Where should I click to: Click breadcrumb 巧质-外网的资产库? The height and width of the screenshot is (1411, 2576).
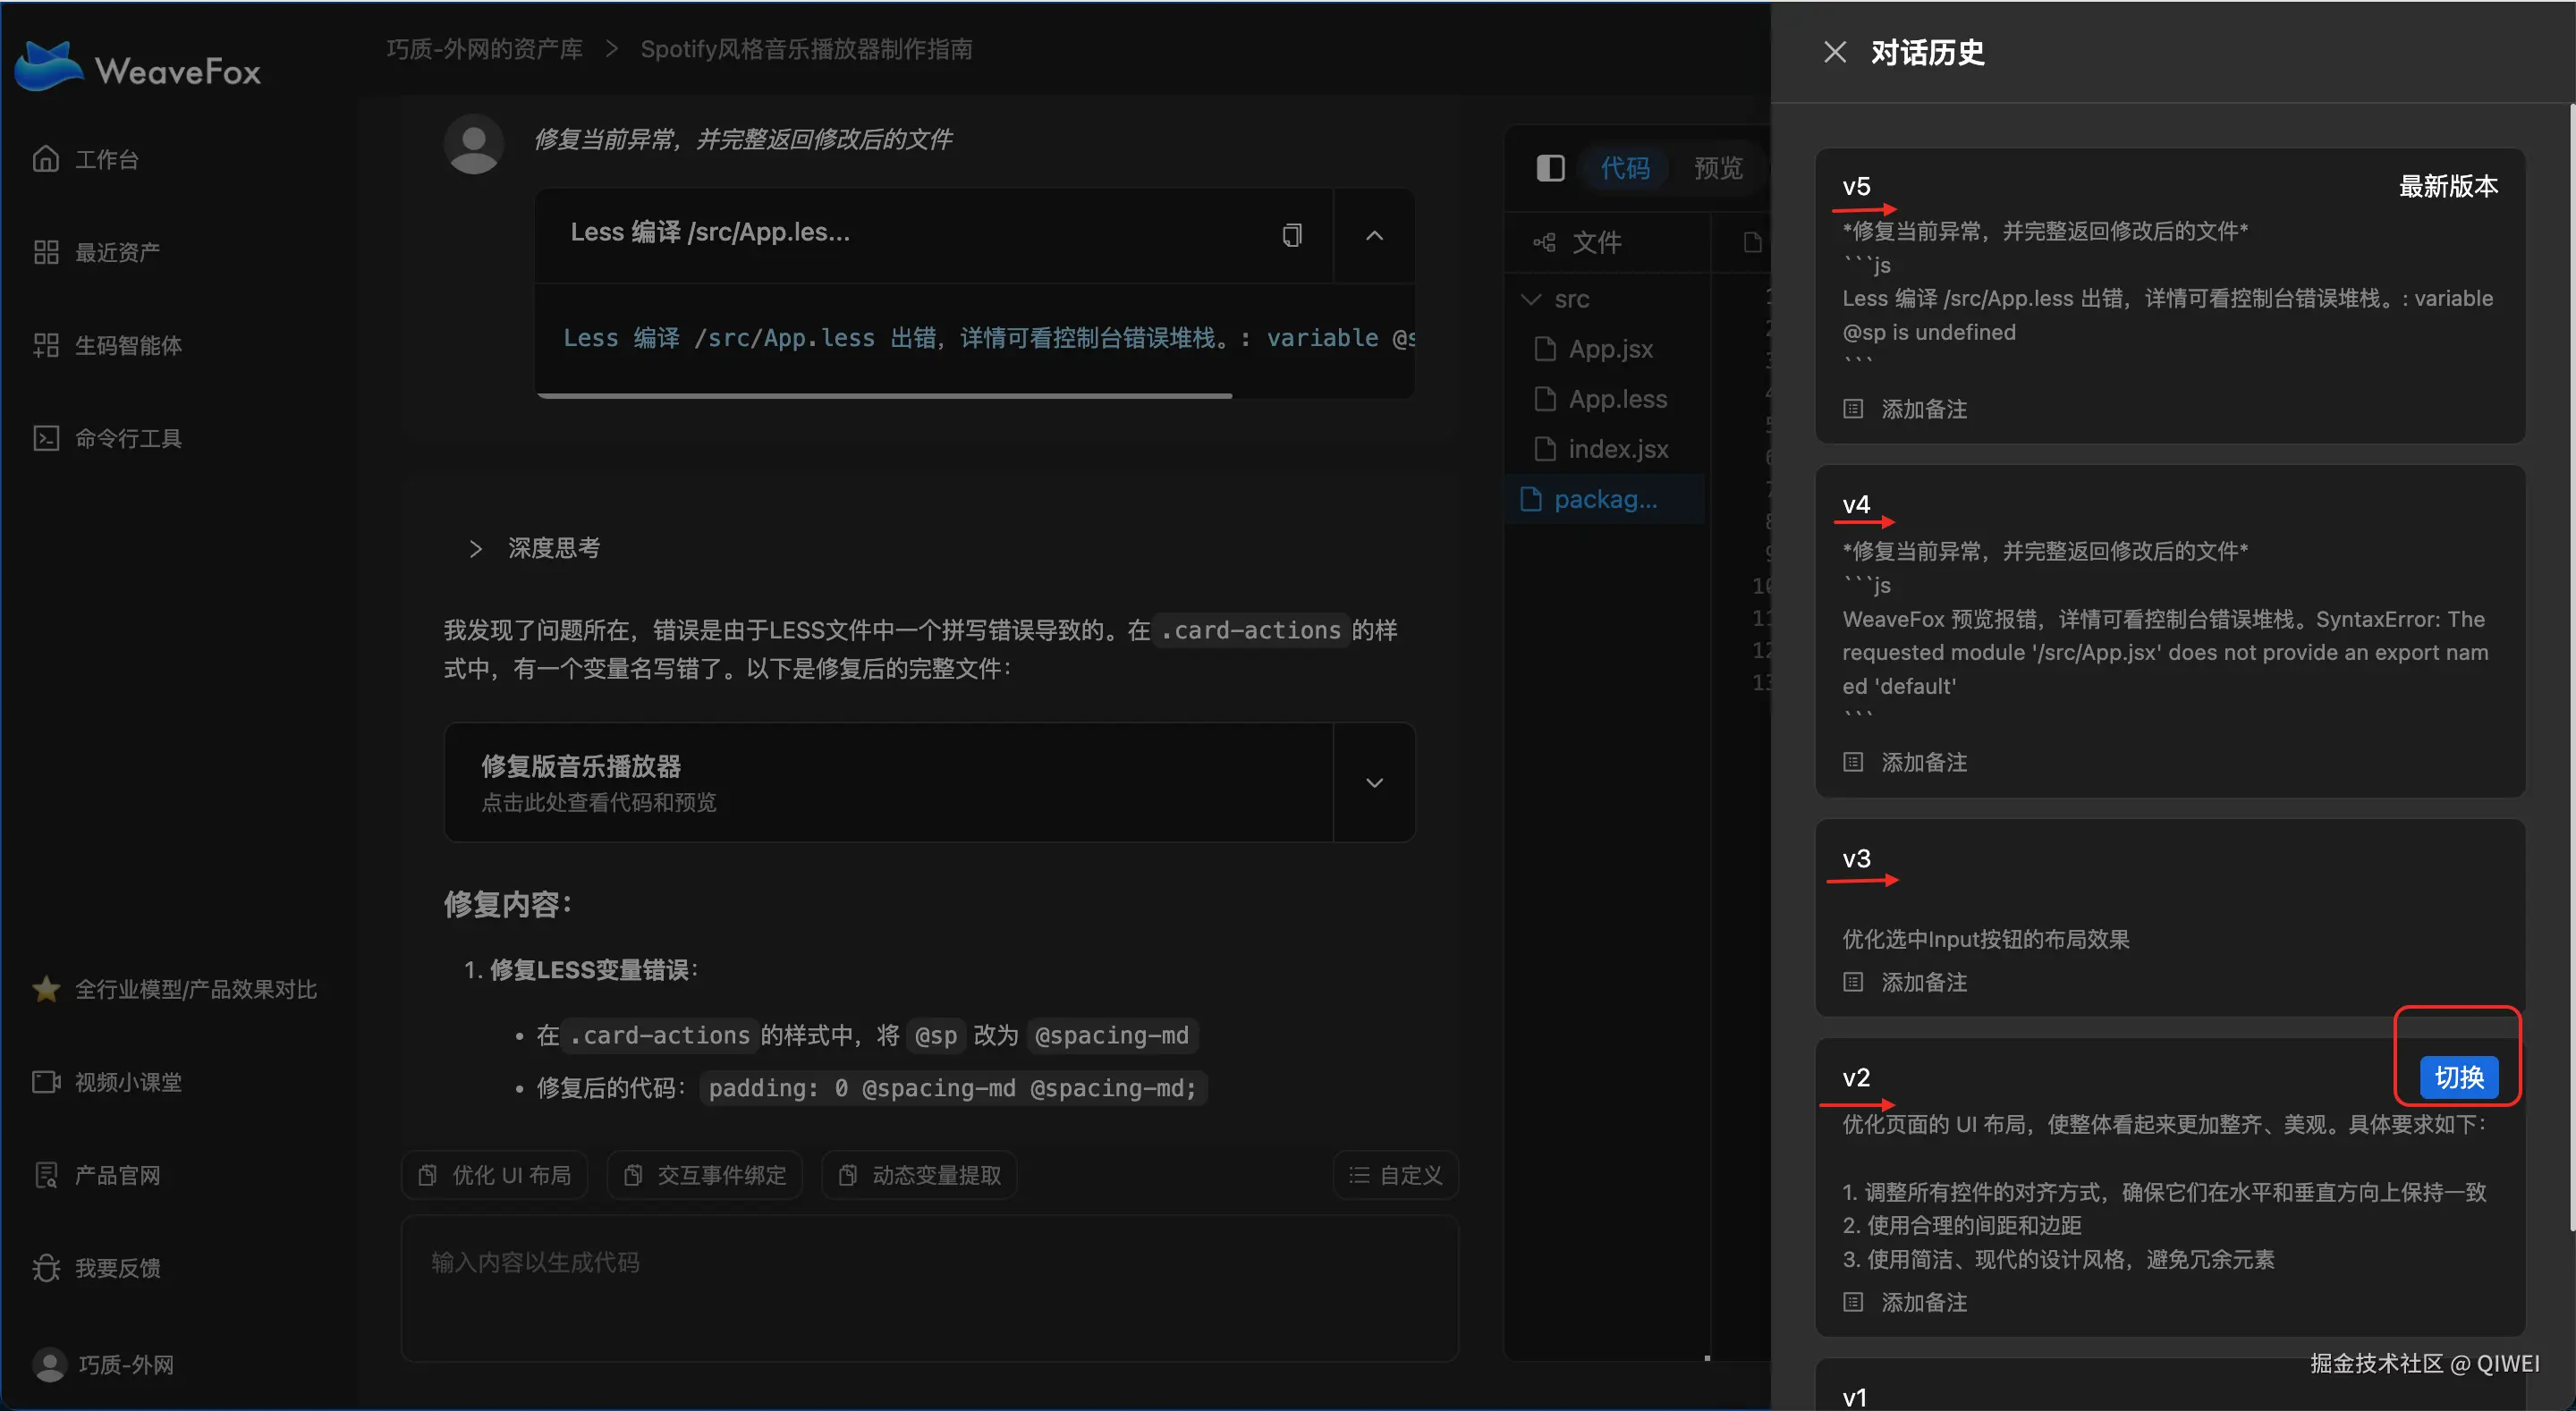[484, 49]
